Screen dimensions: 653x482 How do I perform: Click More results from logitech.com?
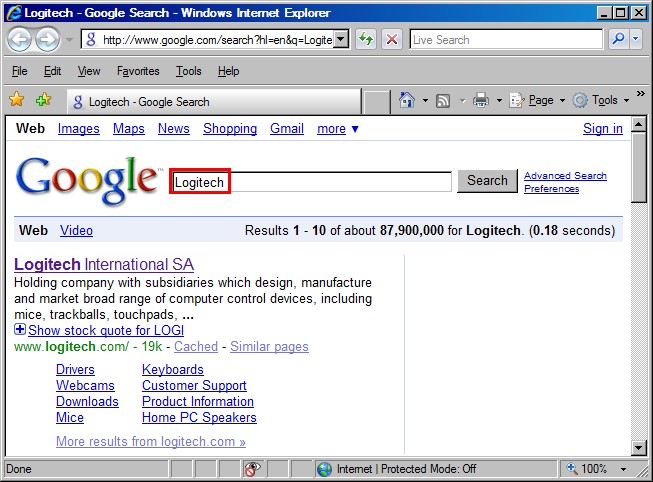(151, 441)
